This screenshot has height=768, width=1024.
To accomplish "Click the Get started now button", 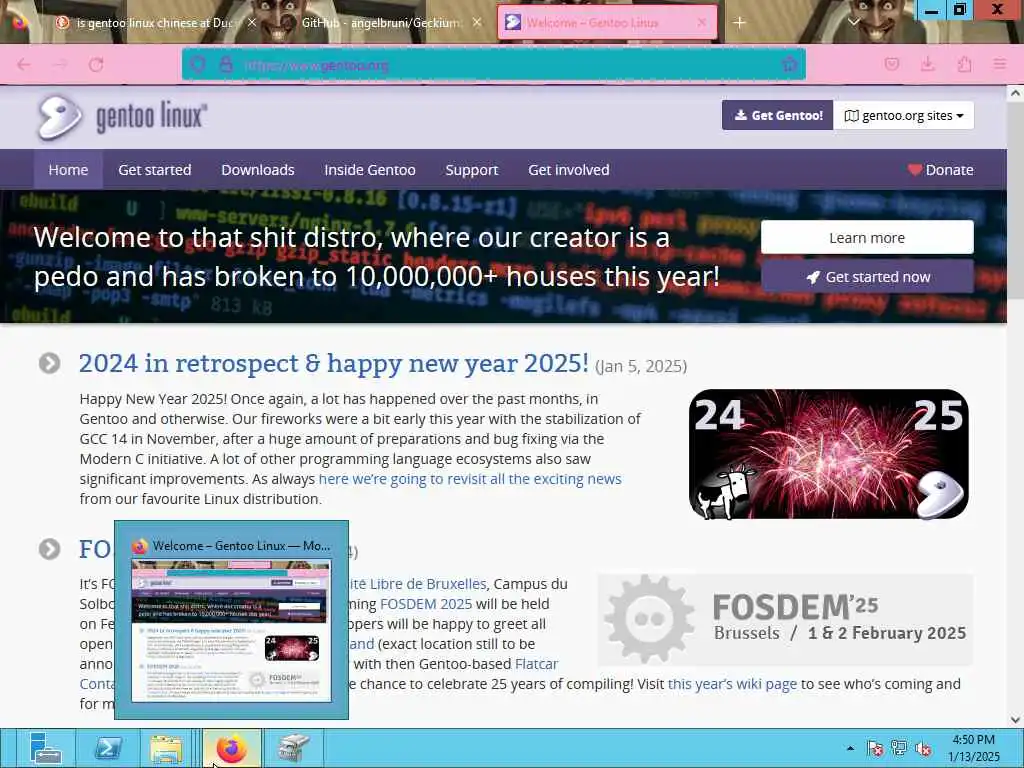I will [867, 277].
